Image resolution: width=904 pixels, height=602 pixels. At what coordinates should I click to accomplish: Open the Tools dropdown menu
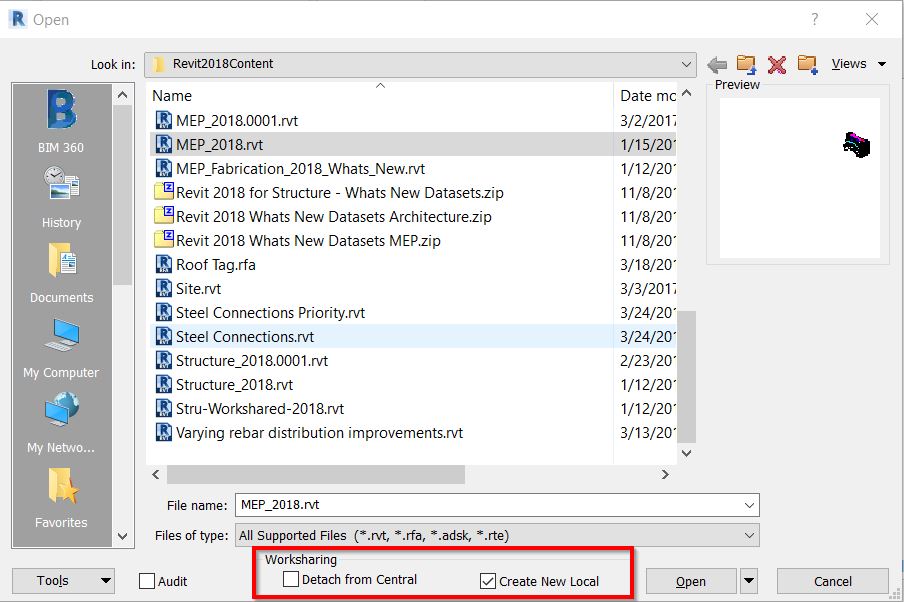click(63, 581)
